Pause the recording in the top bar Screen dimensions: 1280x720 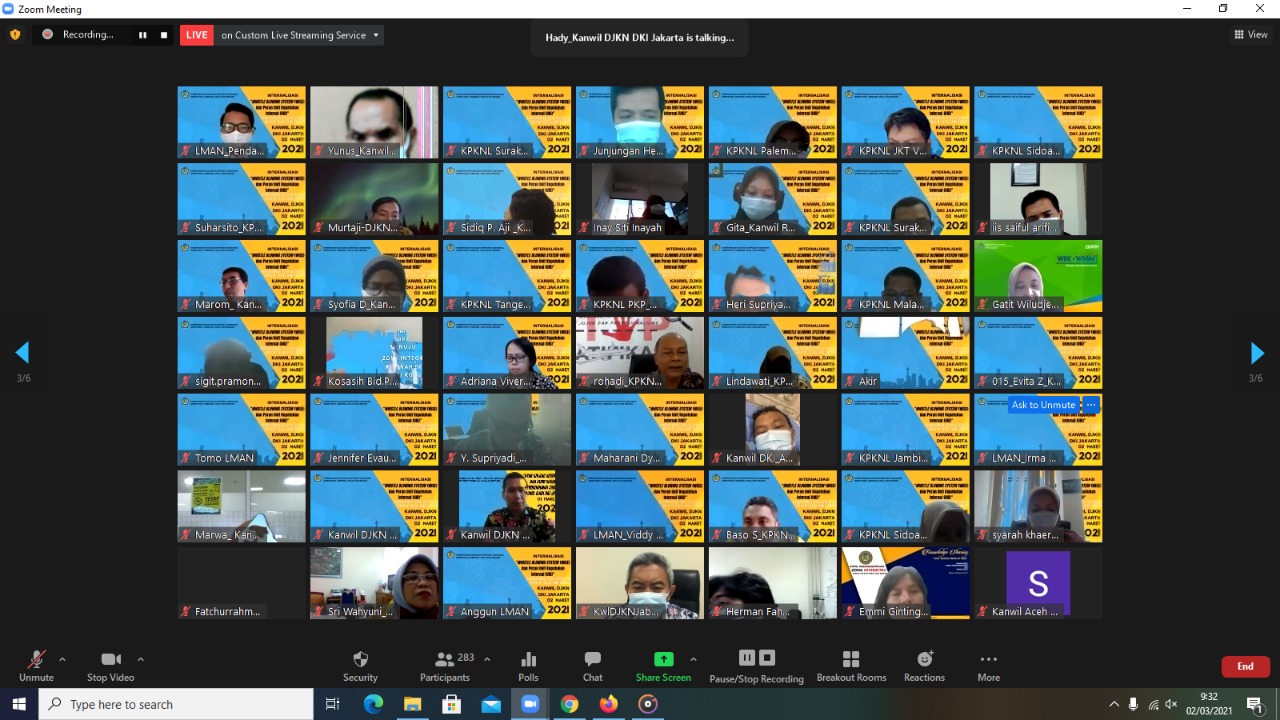[x=142, y=35]
